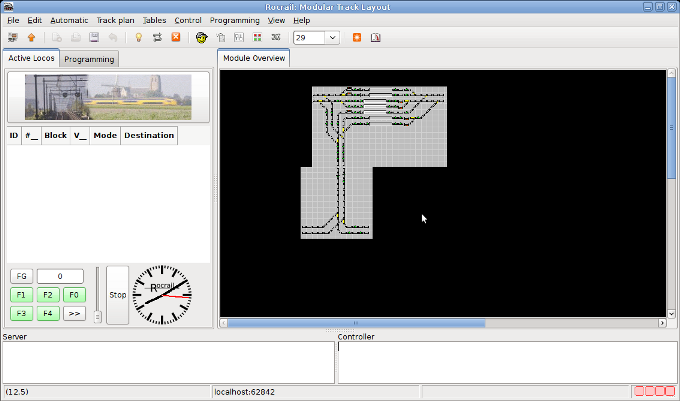Toggle the F0 lights function button
Screen dimensions: 680x401
[x=74, y=295]
